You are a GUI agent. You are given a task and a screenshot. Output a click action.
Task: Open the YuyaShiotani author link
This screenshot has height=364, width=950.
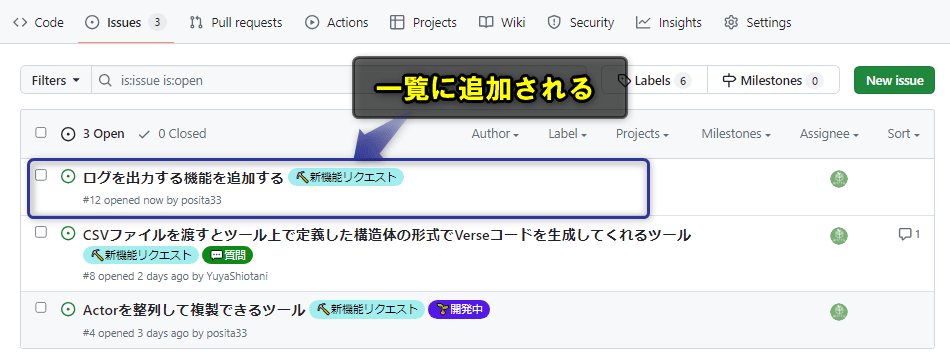pyautogui.click(x=236, y=276)
